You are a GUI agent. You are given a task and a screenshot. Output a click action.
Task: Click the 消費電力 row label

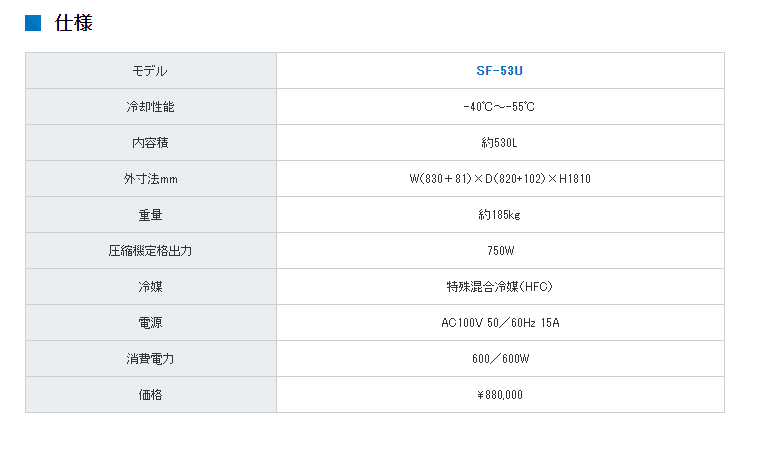coord(150,359)
